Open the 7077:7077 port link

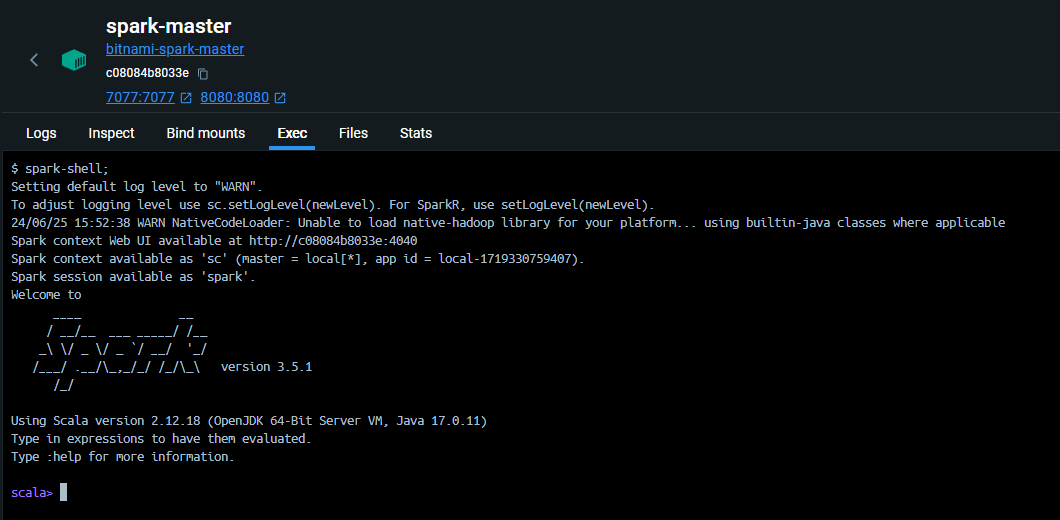pos(141,98)
